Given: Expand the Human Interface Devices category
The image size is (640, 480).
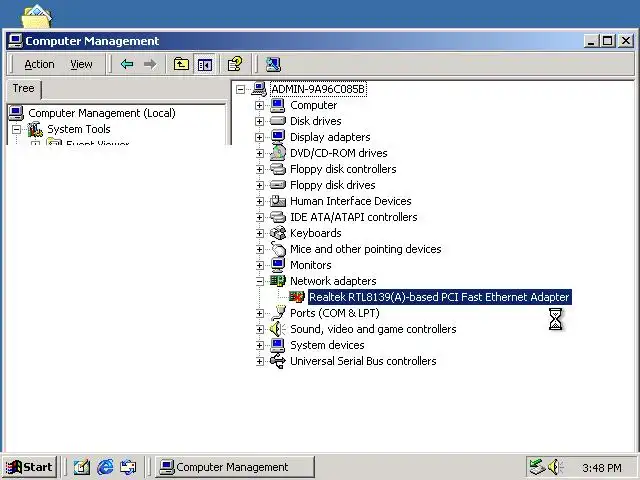Looking at the screenshot, I should [x=259, y=201].
